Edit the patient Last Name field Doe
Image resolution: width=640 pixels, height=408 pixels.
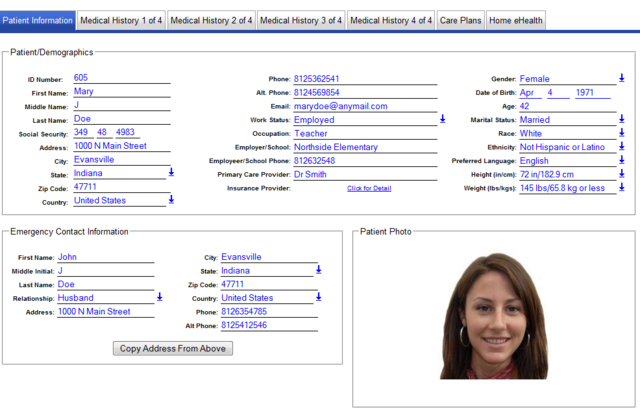tap(122, 119)
